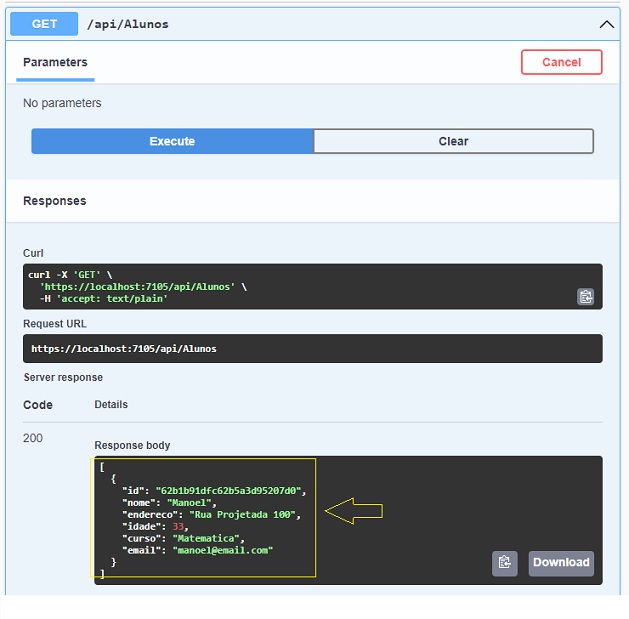The height and width of the screenshot is (619, 629).
Task: Click the /api/Alunos endpoint path
Action: 128,24
